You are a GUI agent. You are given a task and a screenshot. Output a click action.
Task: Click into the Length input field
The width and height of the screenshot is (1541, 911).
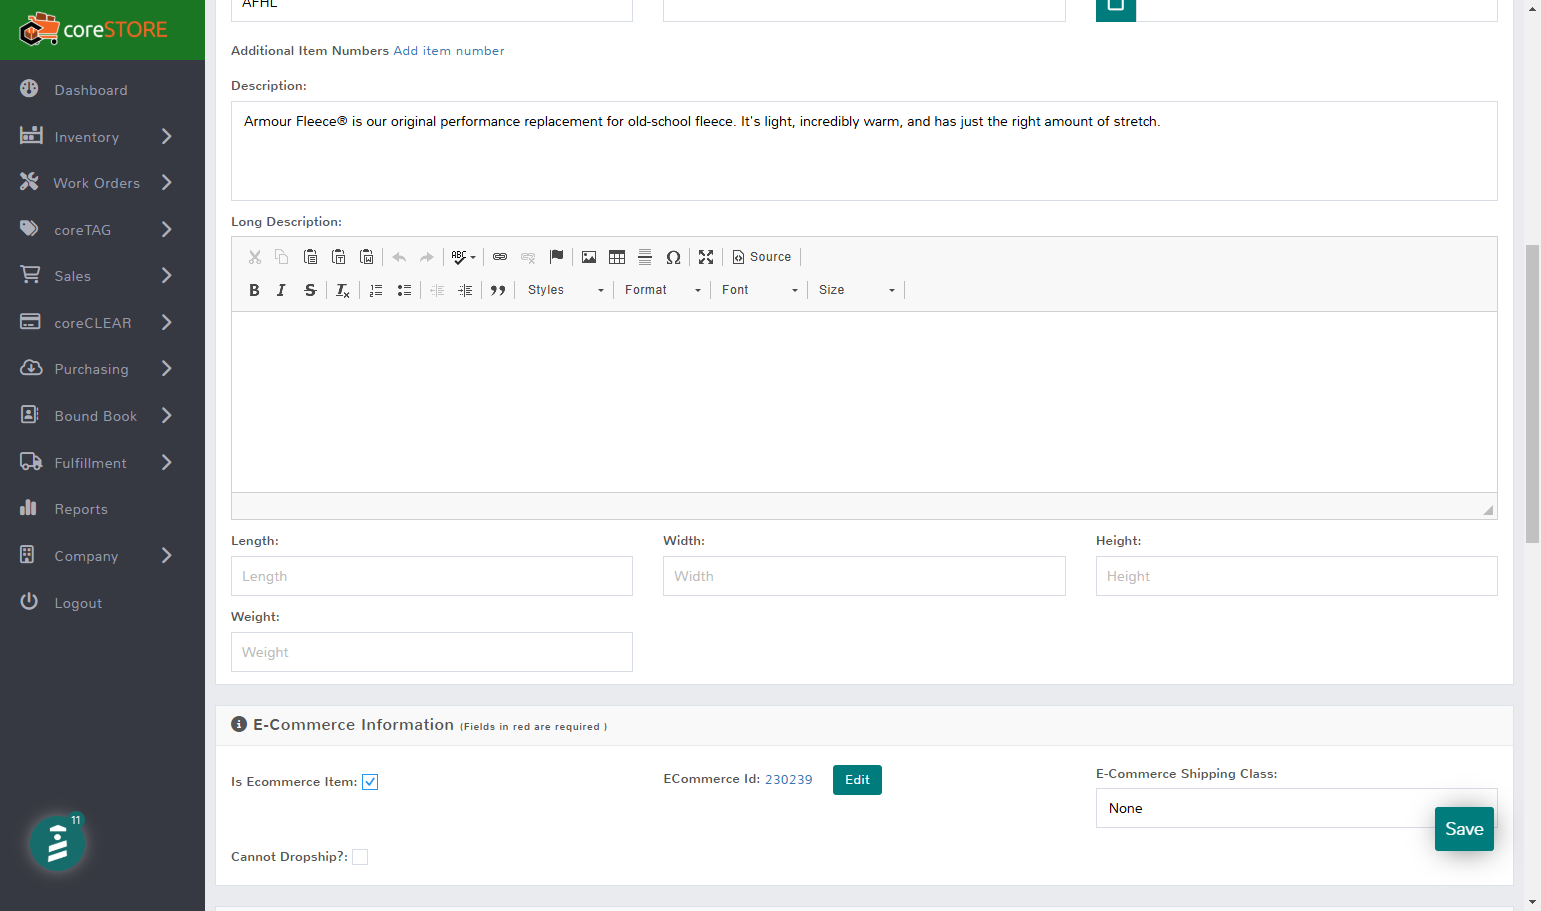coord(432,576)
